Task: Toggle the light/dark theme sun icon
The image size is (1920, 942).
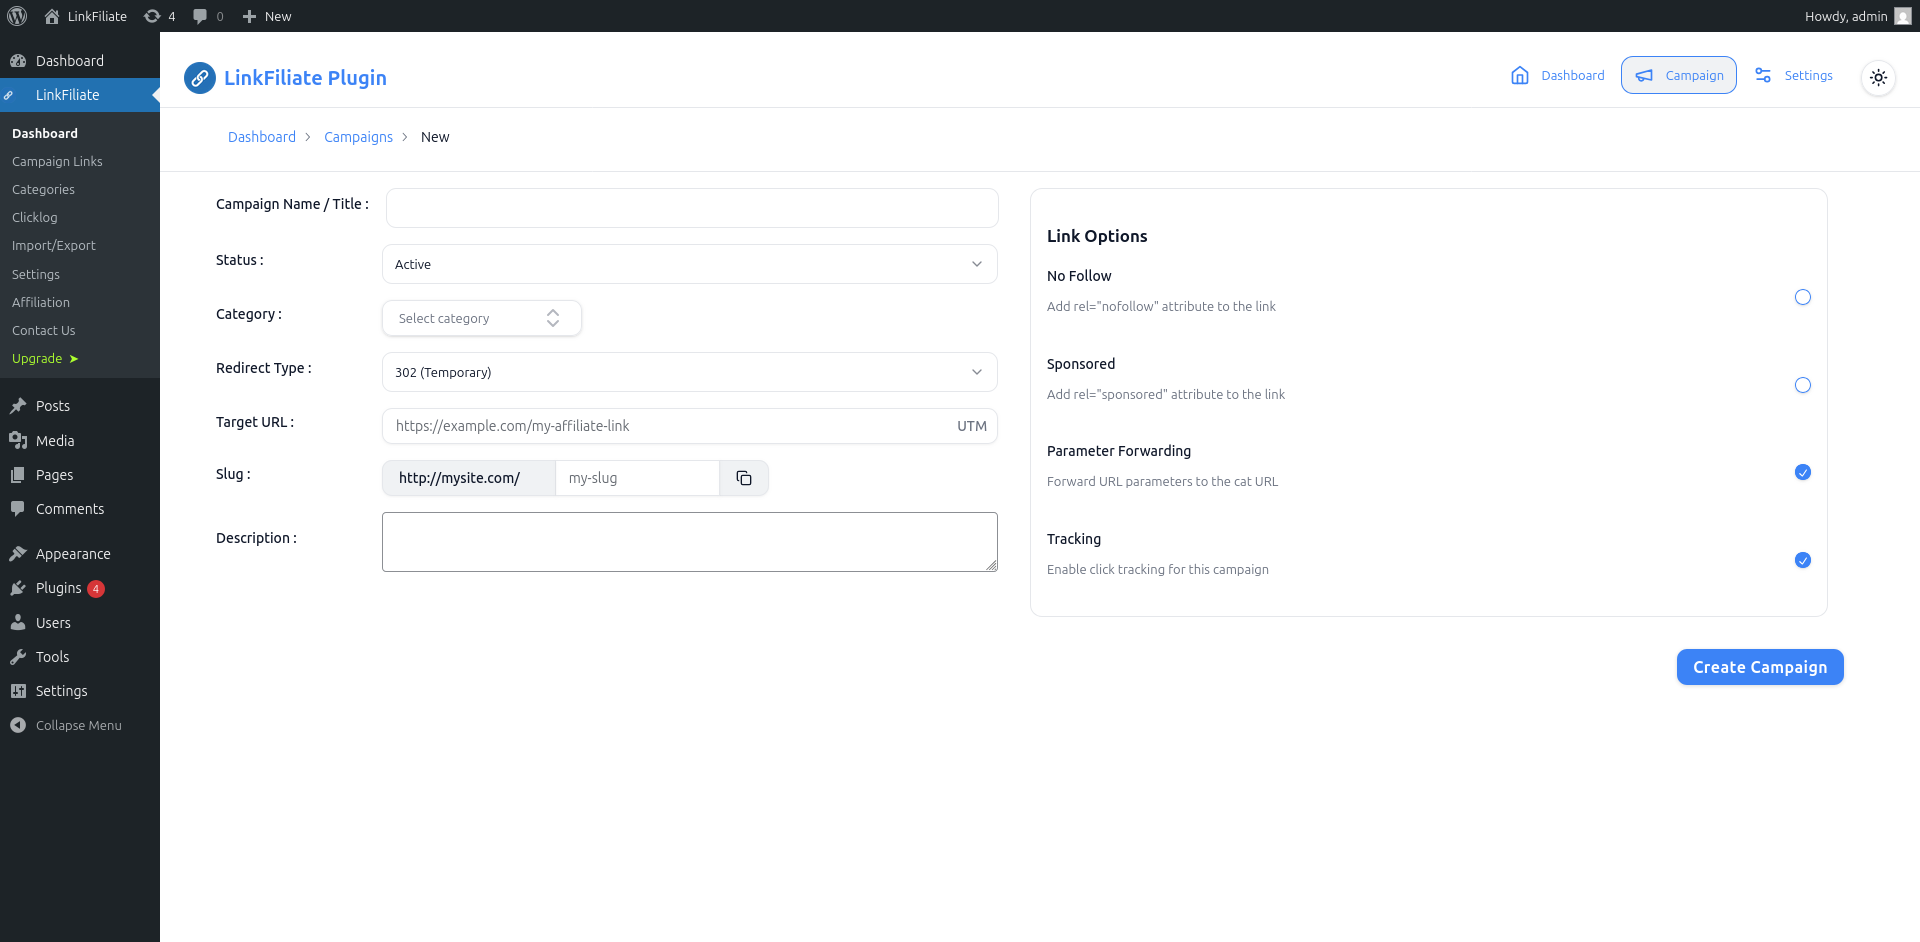Action: [1878, 77]
